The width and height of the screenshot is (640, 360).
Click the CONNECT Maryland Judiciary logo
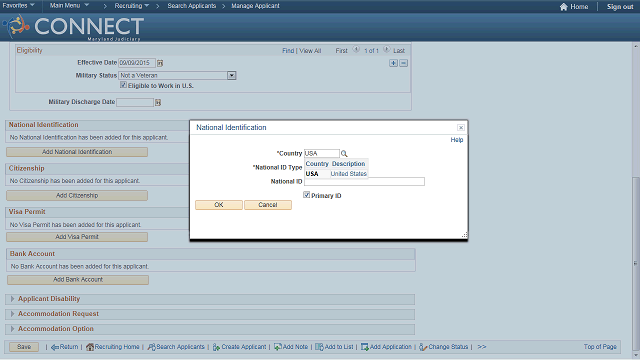tap(73, 28)
